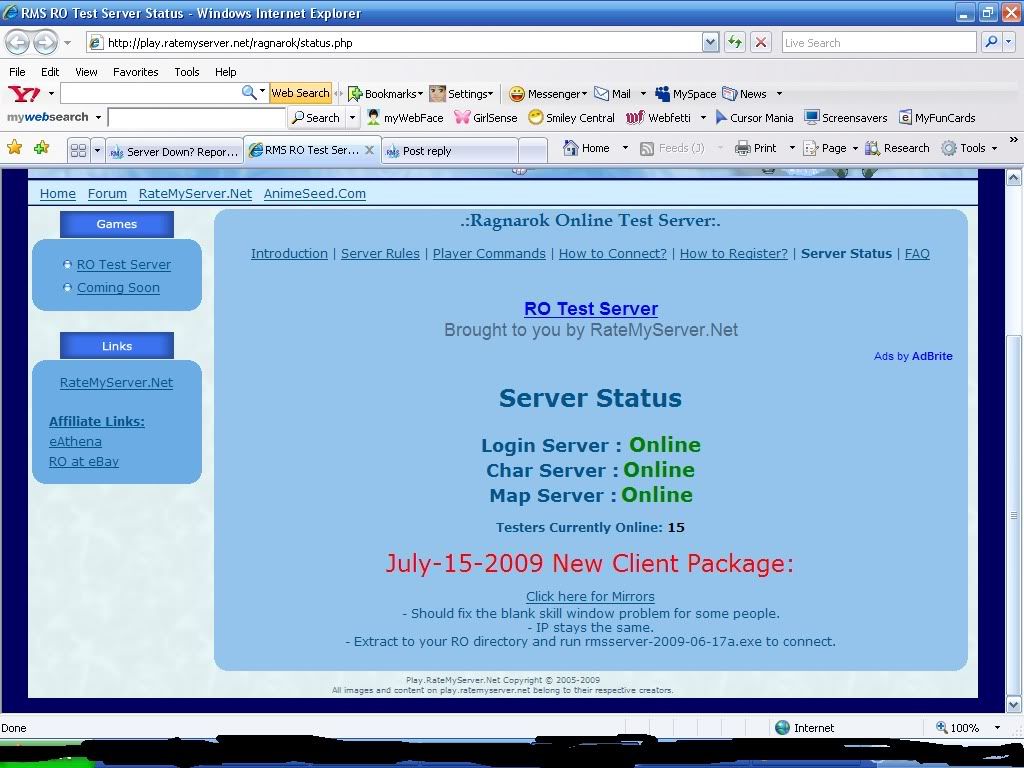Expand the Yahoo logo dropdown arrow
This screenshot has height=768, width=1024.
pos(51,93)
